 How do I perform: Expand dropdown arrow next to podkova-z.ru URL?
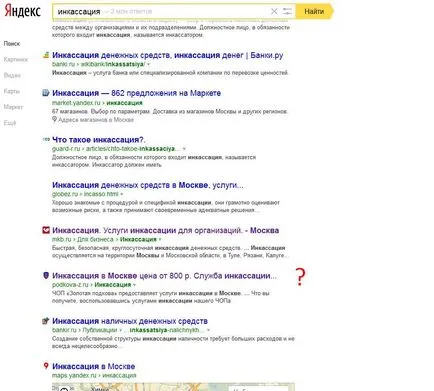(135, 285)
